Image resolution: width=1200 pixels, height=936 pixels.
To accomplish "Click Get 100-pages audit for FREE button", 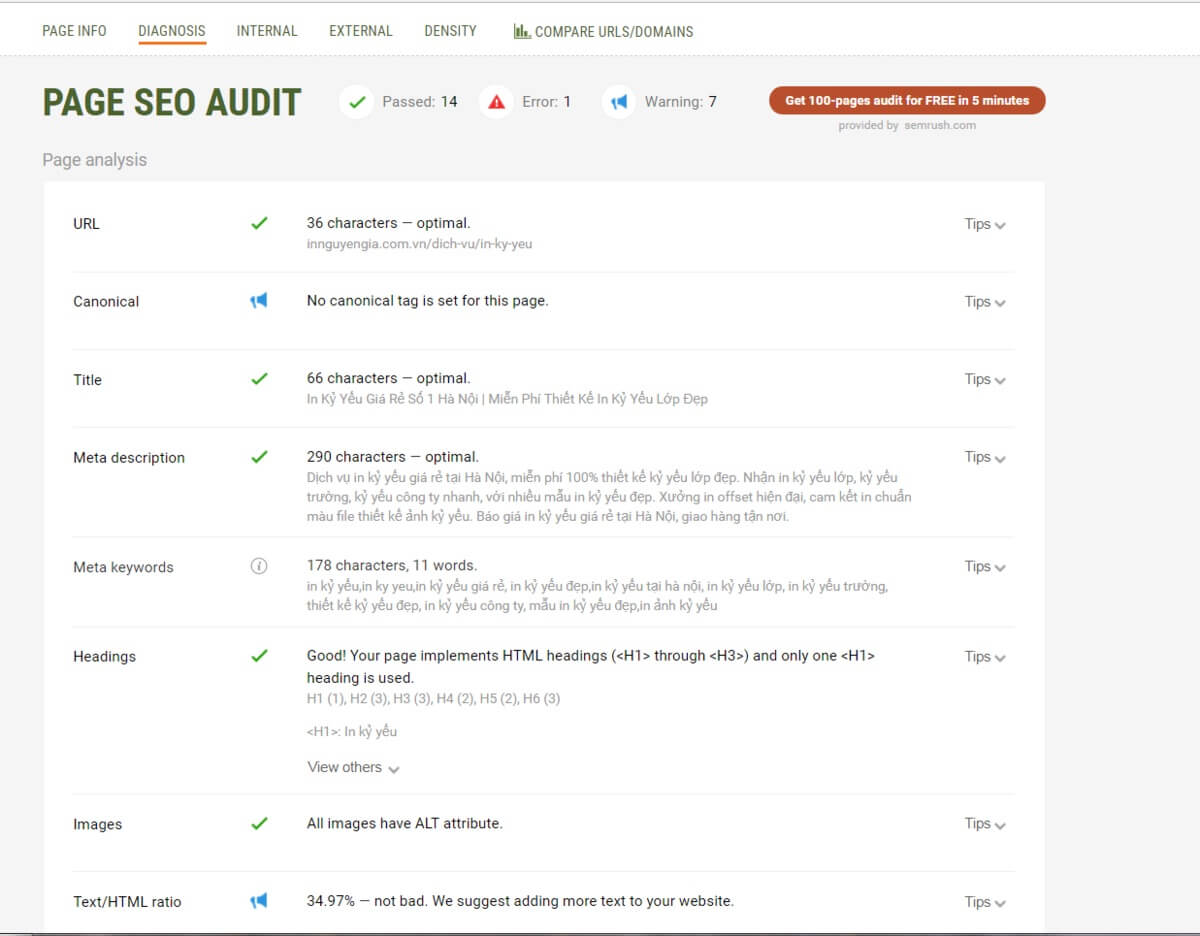I will point(906,101).
